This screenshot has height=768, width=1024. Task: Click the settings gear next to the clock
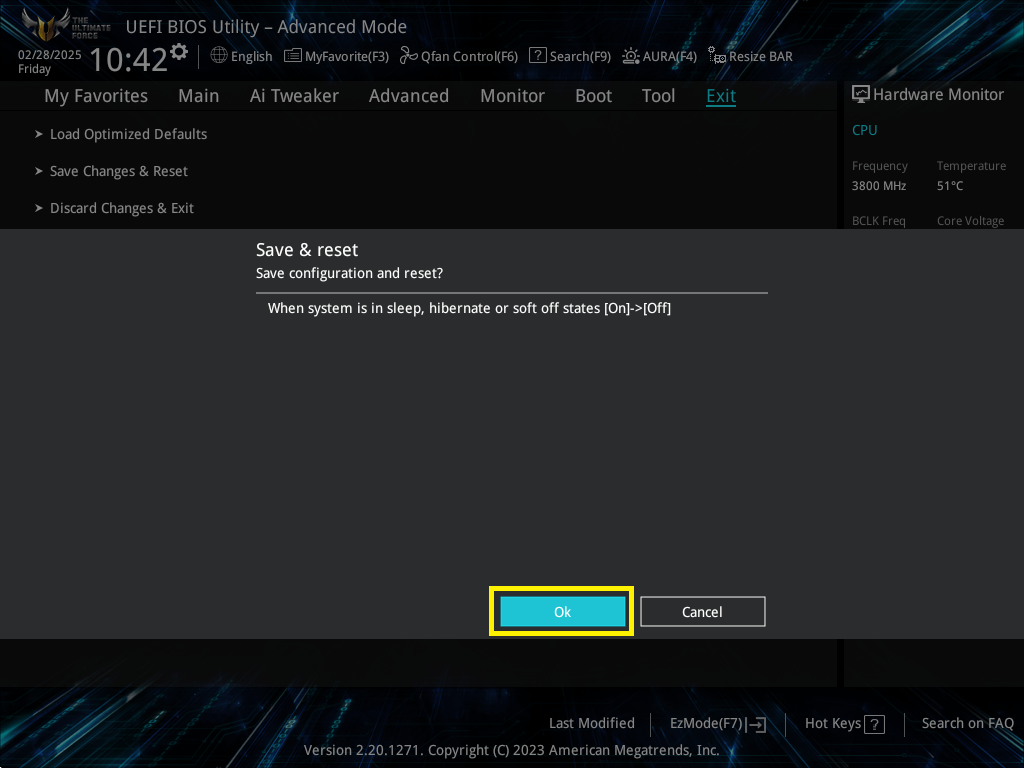pos(178,52)
